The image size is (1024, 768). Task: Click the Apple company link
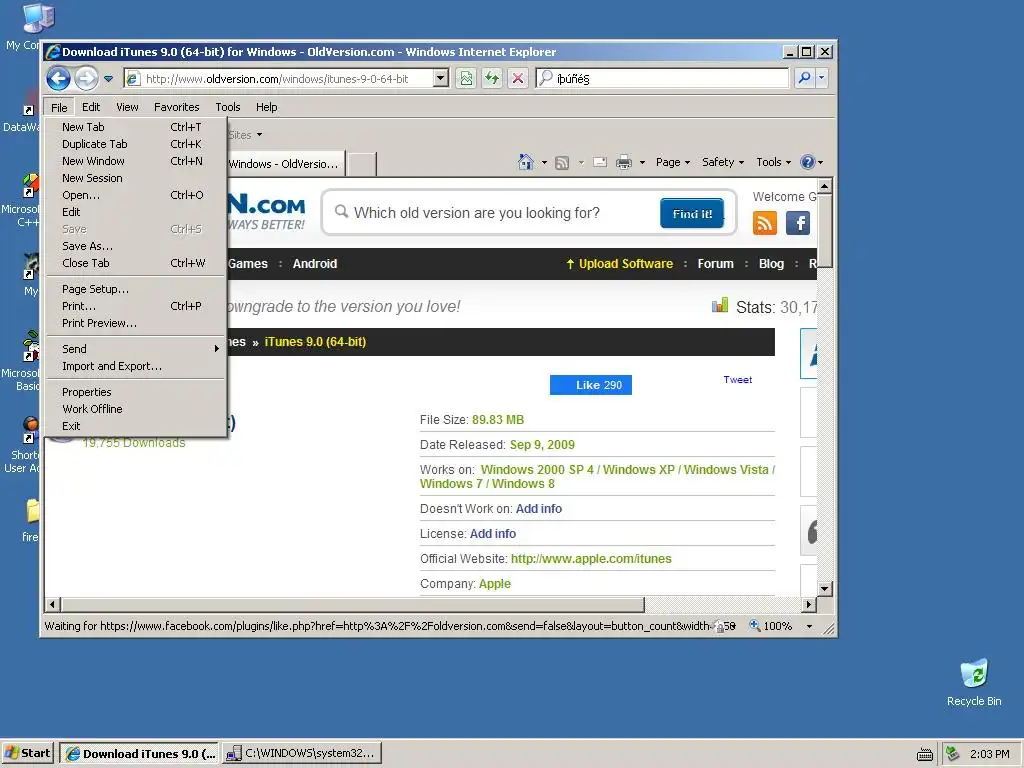coord(494,584)
